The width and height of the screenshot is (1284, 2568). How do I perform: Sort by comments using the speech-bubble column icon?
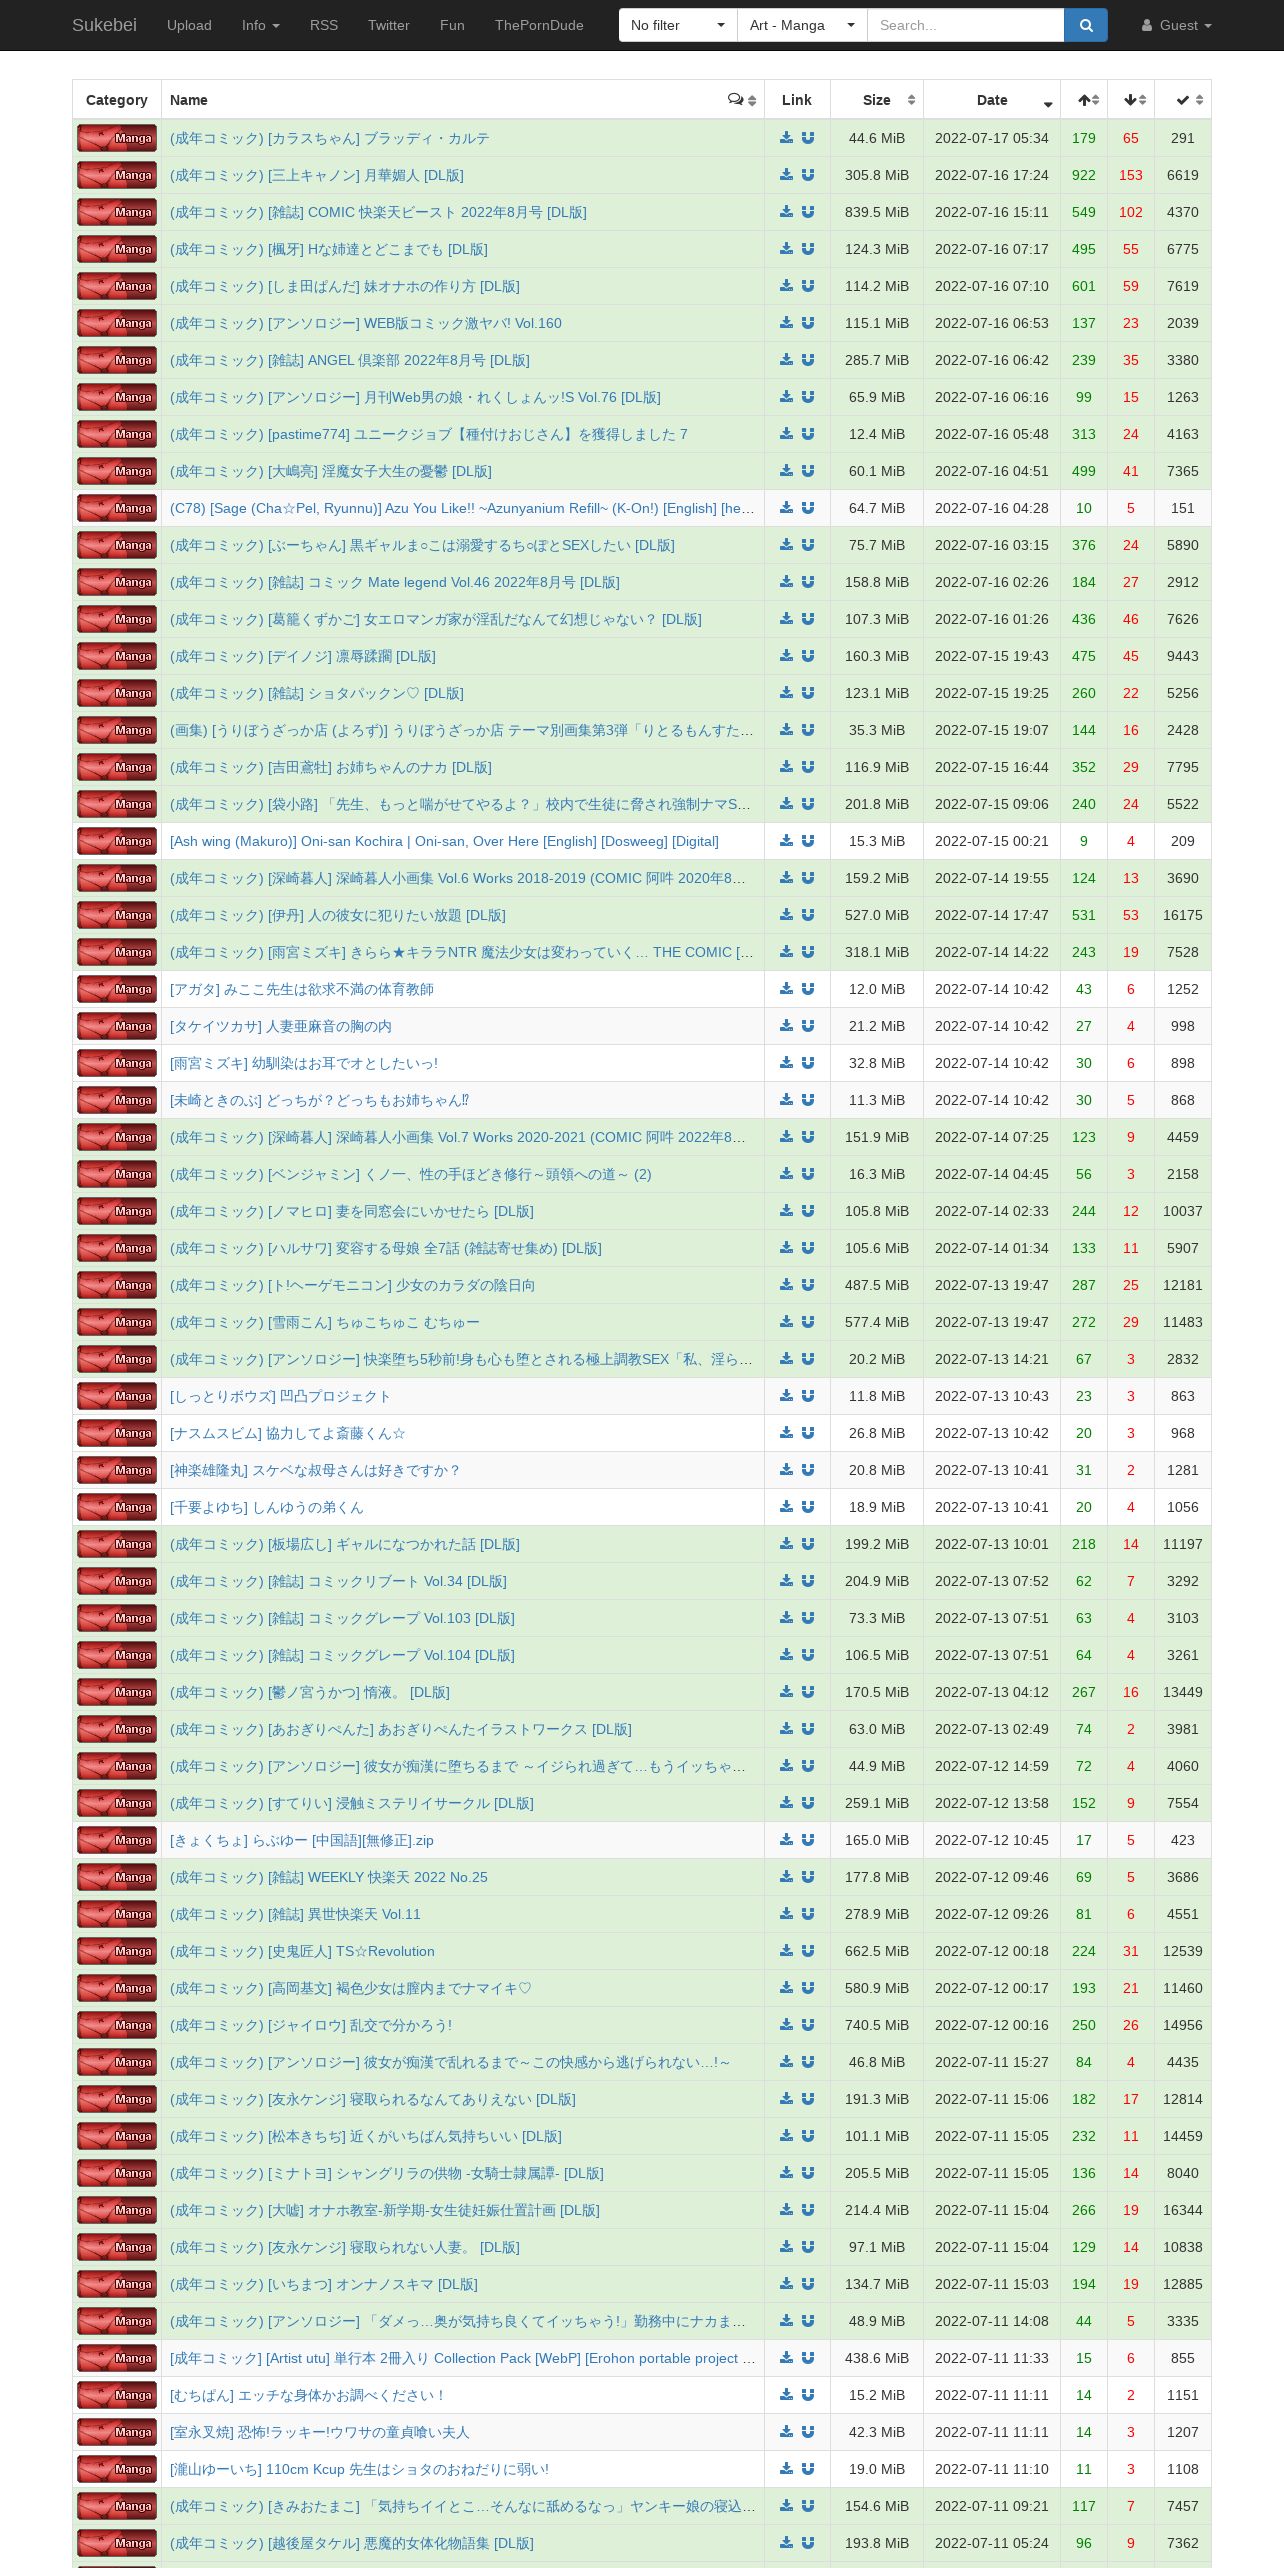point(742,100)
